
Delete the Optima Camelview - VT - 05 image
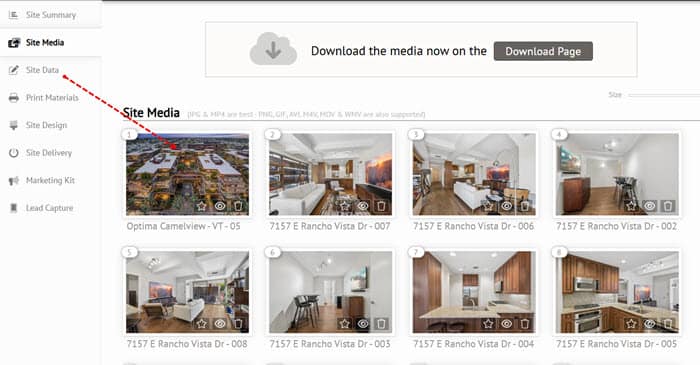tap(238, 206)
